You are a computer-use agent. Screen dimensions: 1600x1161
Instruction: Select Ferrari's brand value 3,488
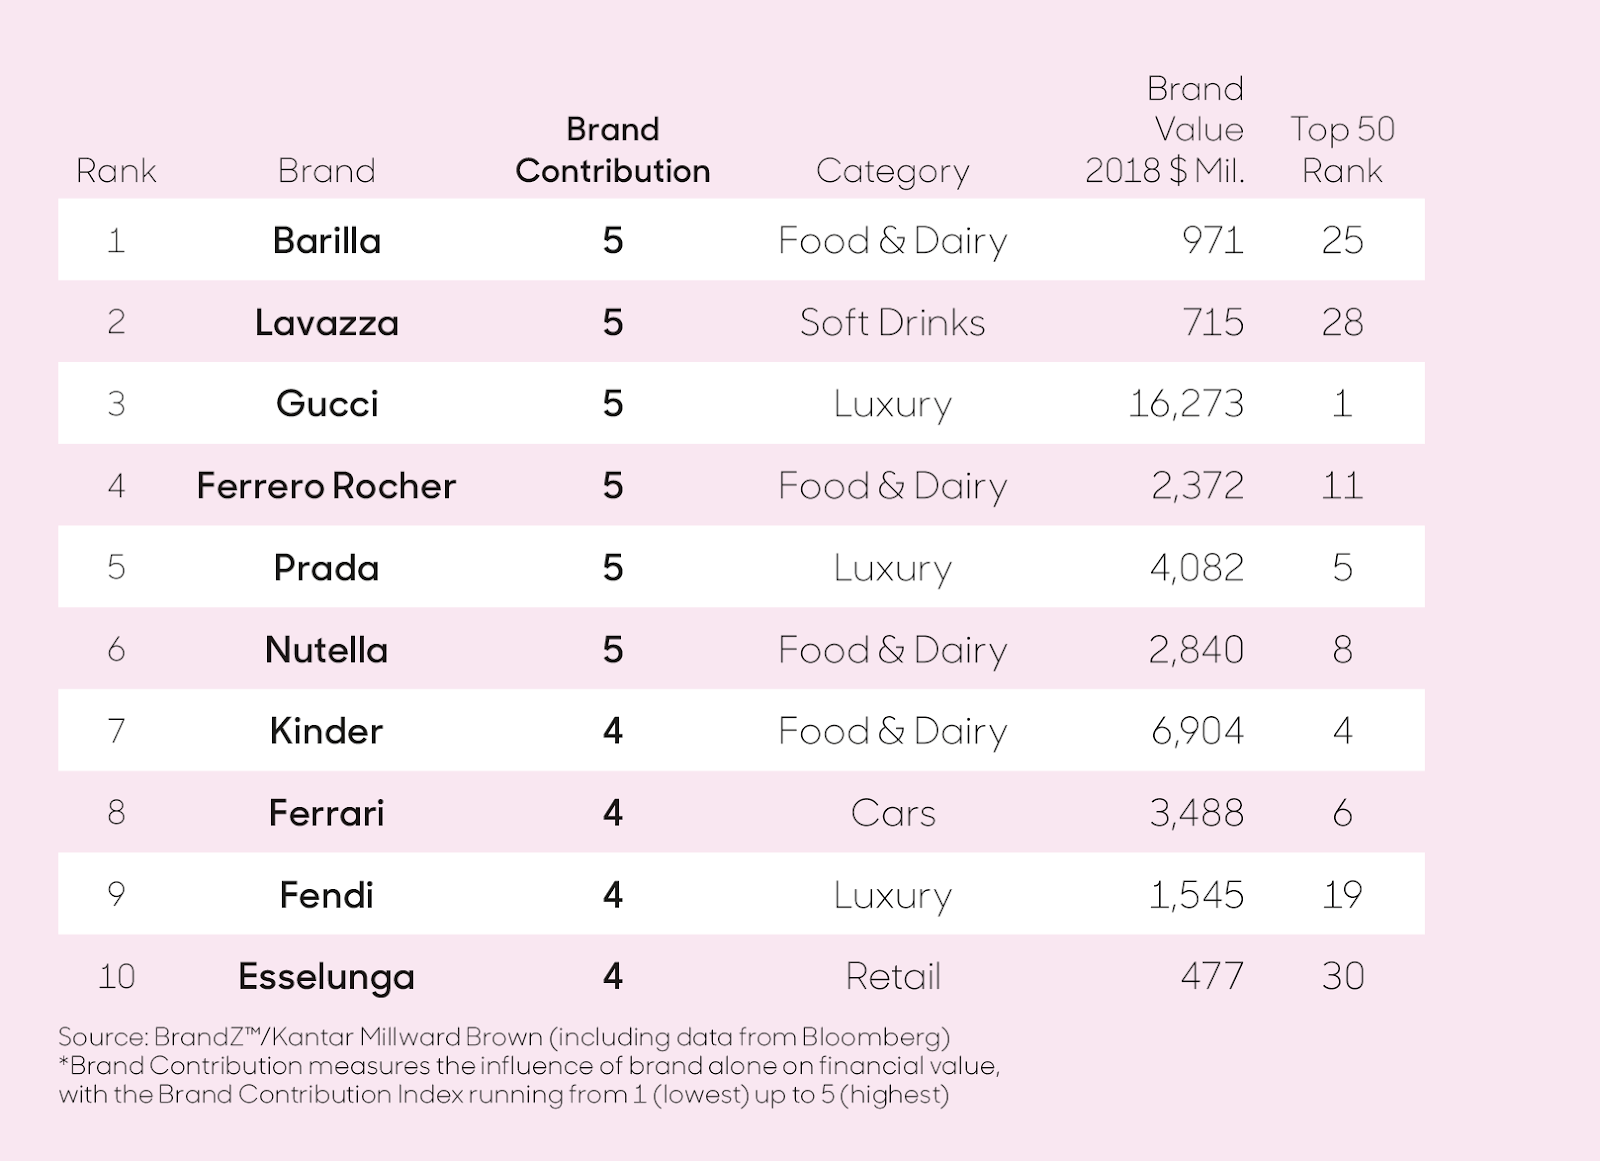tap(1196, 813)
